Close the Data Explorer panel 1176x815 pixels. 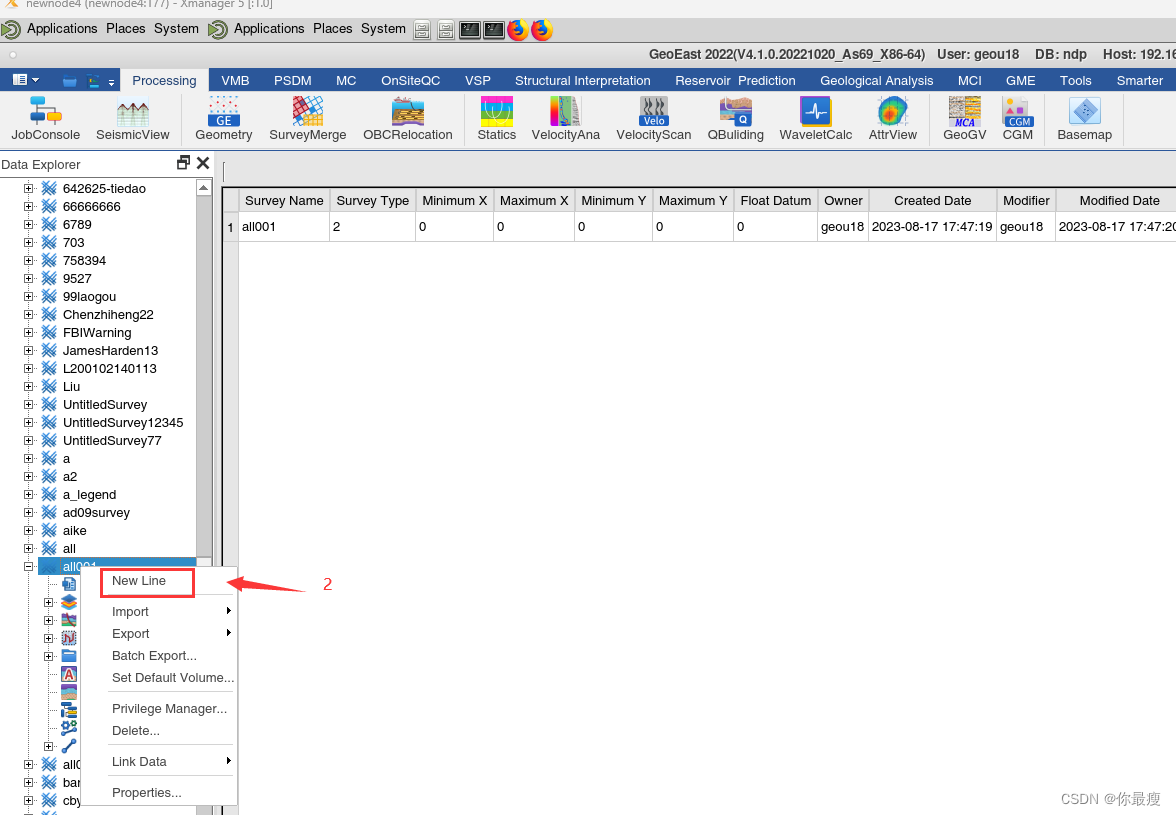tap(202, 163)
